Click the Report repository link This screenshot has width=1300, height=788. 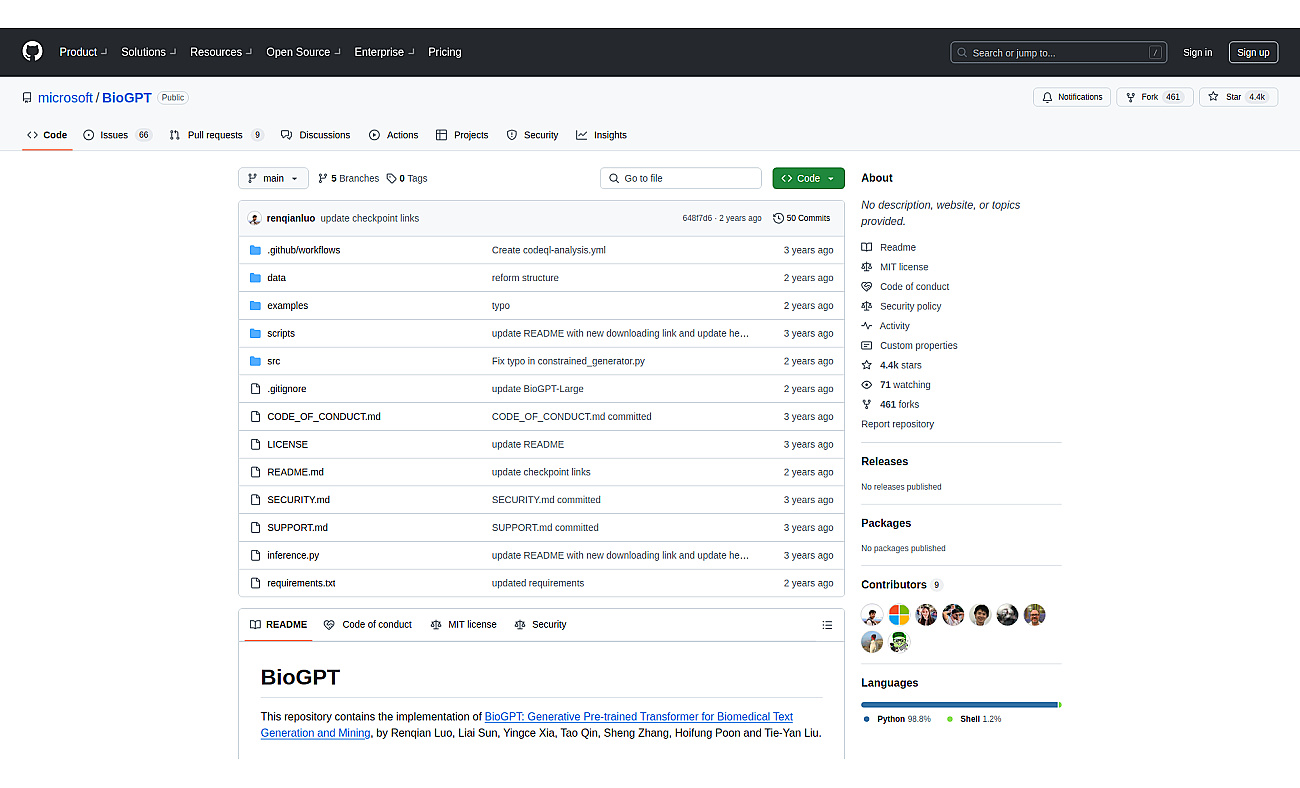click(x=897, y=424)
